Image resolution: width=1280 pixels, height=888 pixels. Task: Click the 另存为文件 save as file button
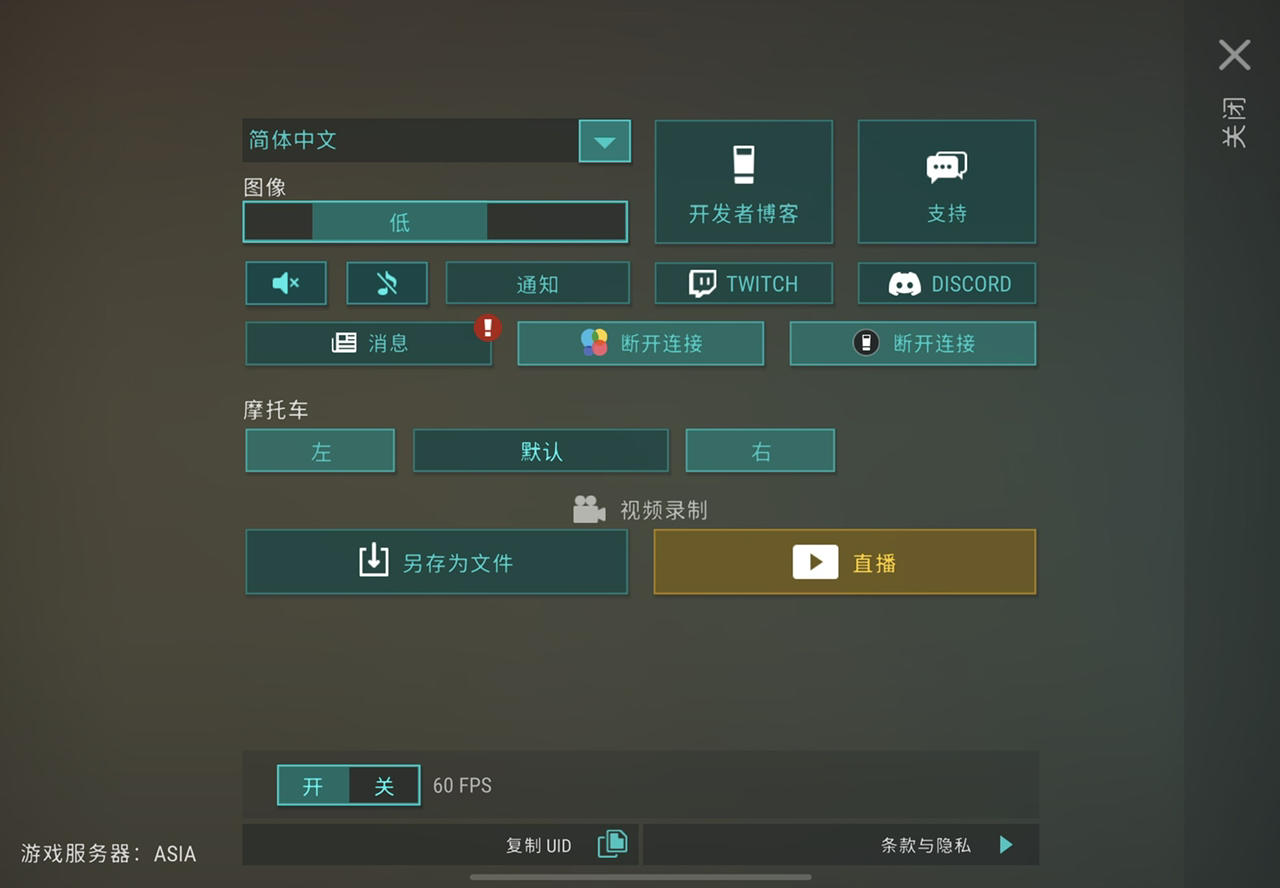point(437,562)
